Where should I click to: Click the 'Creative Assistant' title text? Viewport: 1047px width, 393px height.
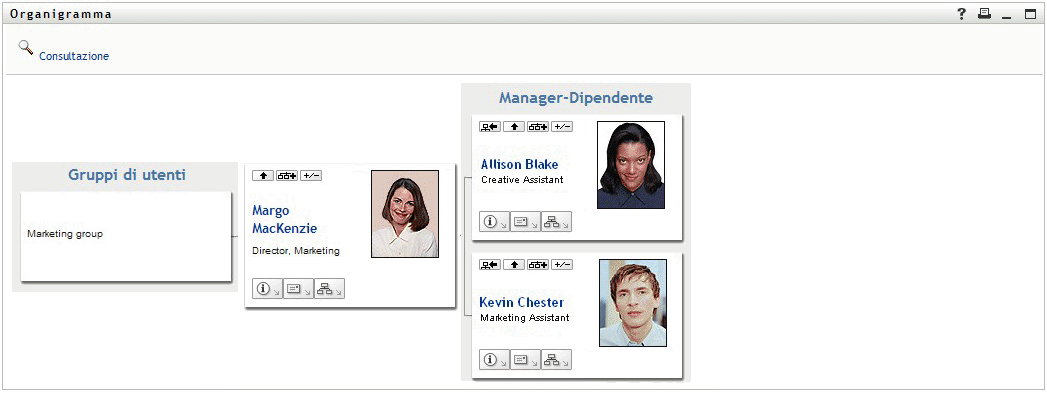522,179
